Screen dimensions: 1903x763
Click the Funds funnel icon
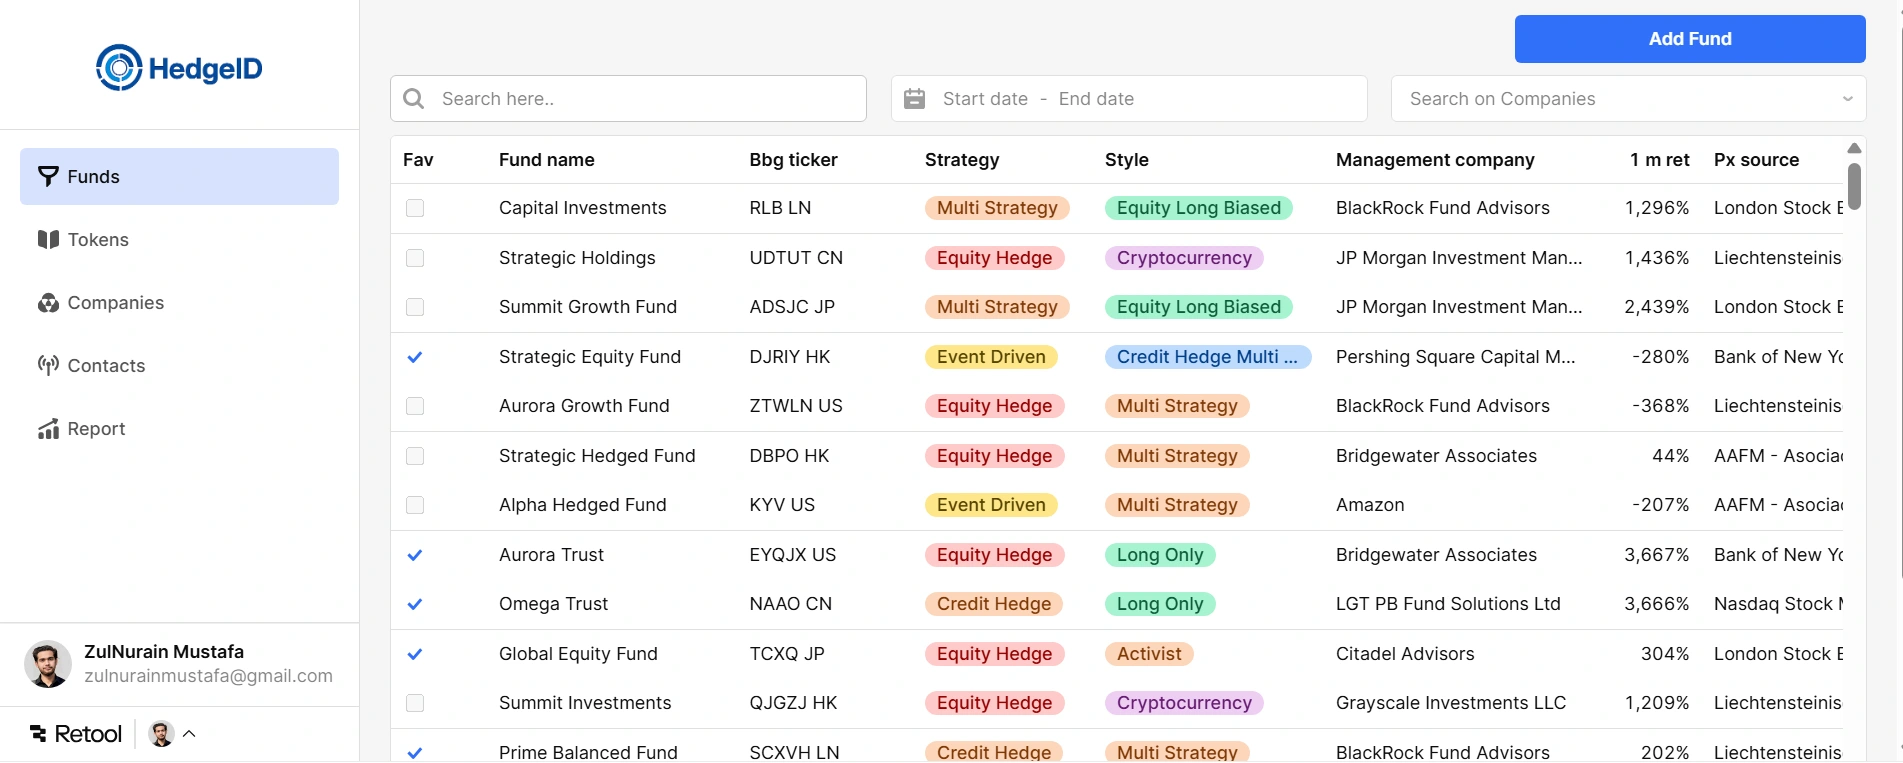48,177
